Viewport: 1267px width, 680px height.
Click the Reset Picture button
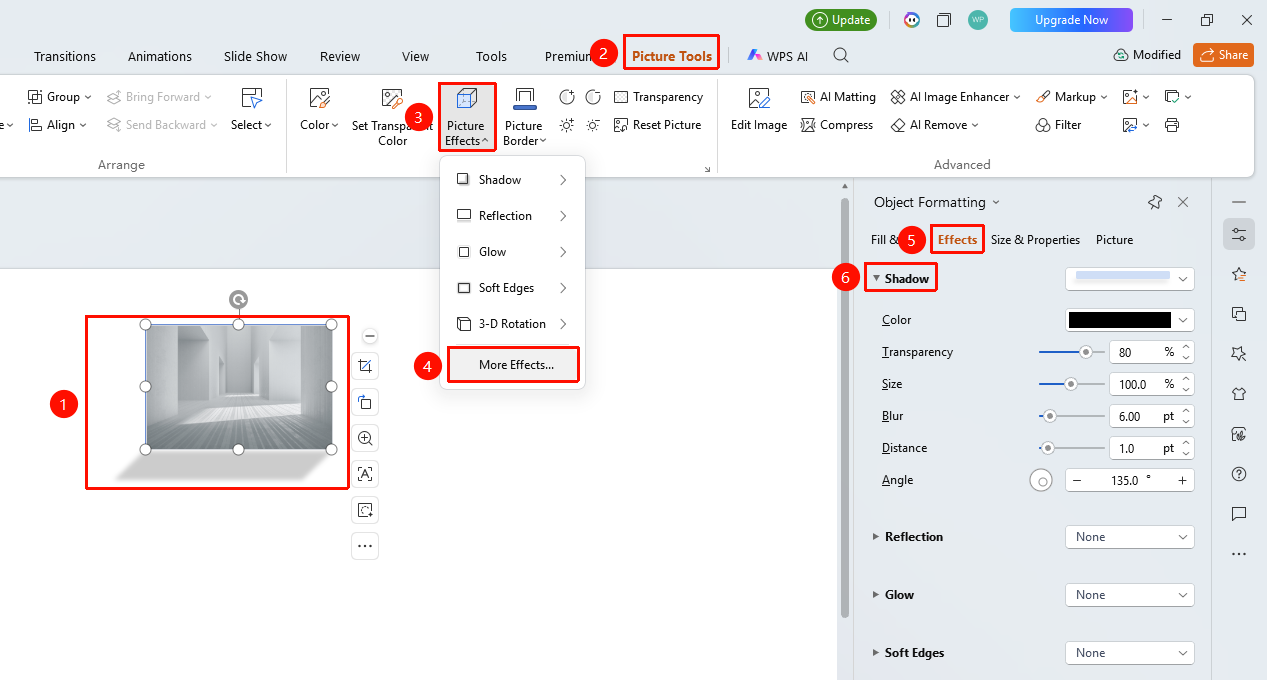point(657,125)
